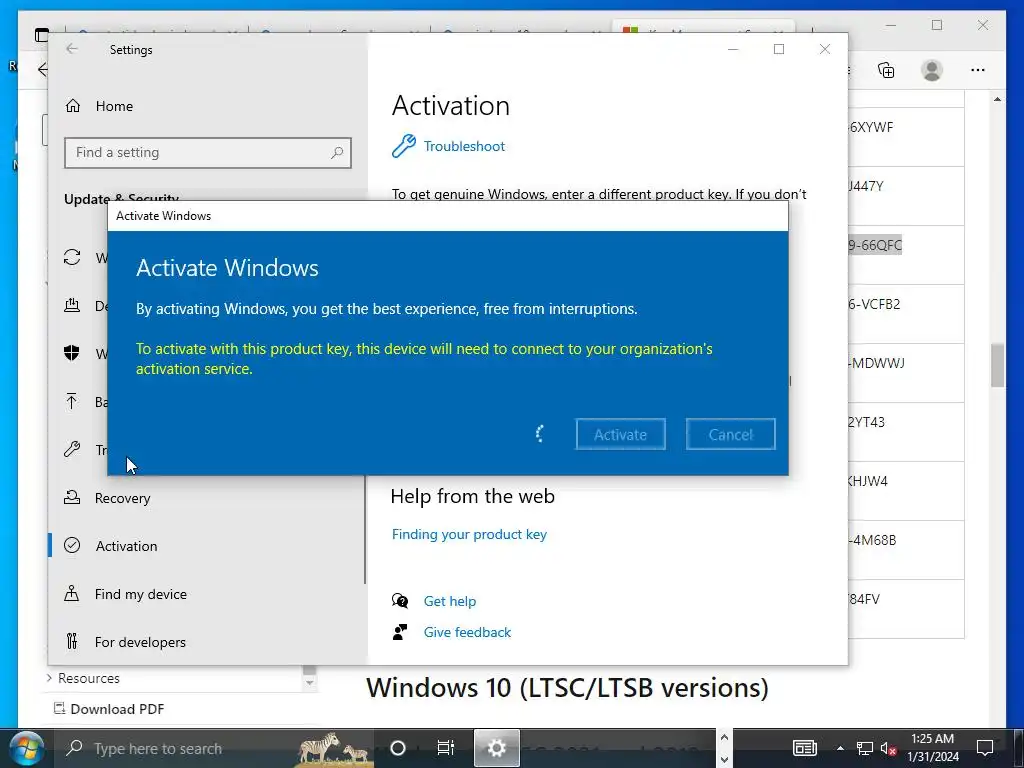Open Task View from taskbar
Screen dimensions: 1024x768
pos(445,748)
